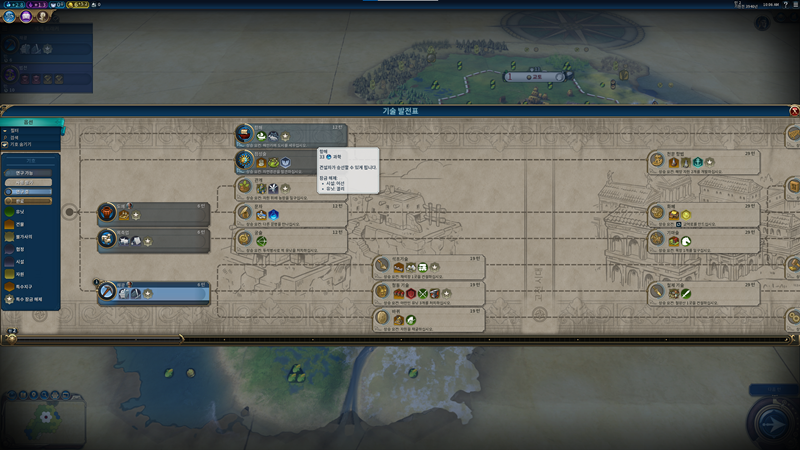Click the 완료 legend entry

click(x=29, y=201)
